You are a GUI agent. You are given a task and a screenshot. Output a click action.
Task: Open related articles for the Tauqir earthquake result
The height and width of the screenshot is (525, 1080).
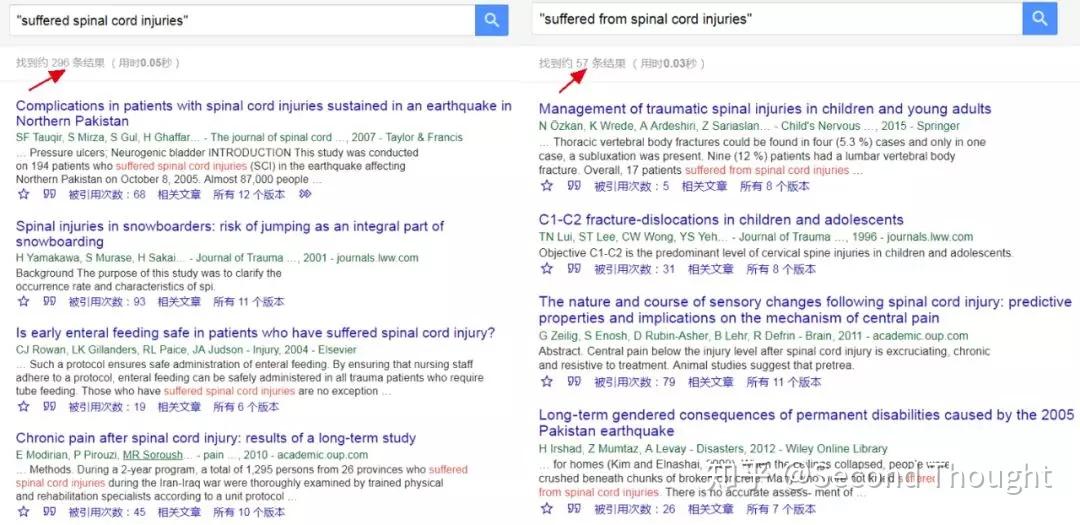(x=179, y=194)
